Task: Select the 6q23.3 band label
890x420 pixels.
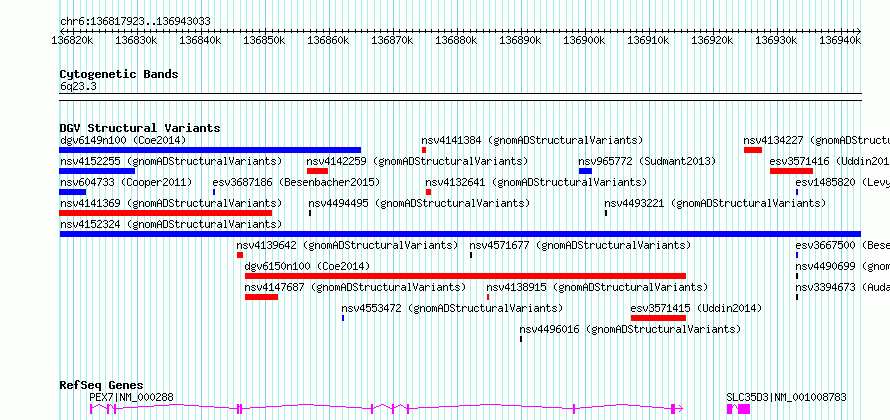Action: (x=78, y=86)
